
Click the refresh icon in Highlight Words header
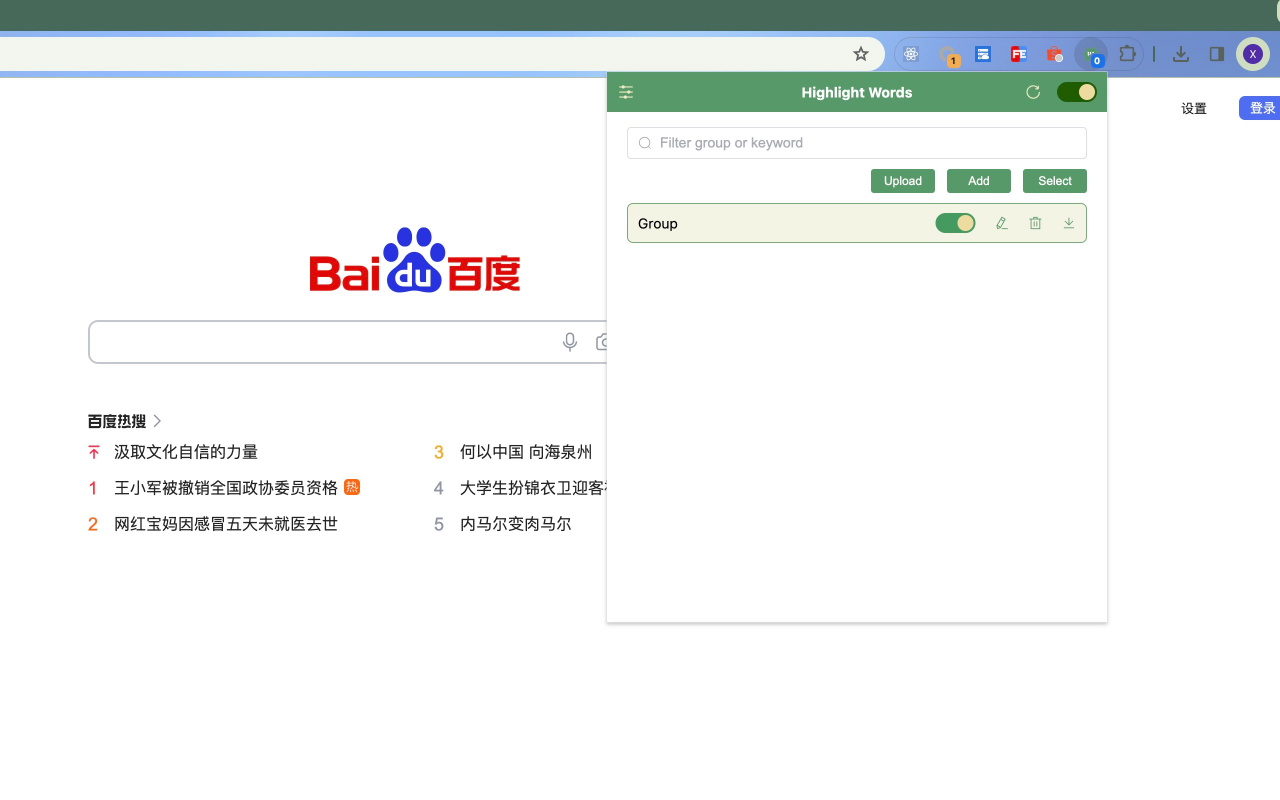click(1033, 91)
